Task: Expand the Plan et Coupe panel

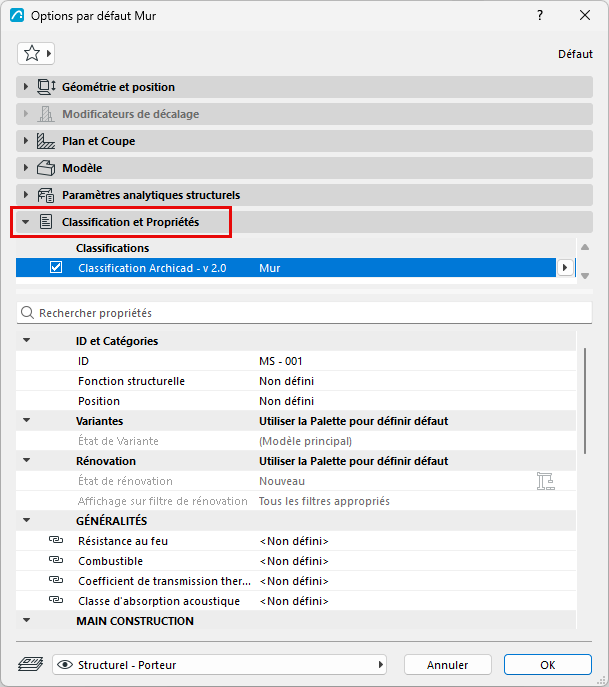Action: 26,141
